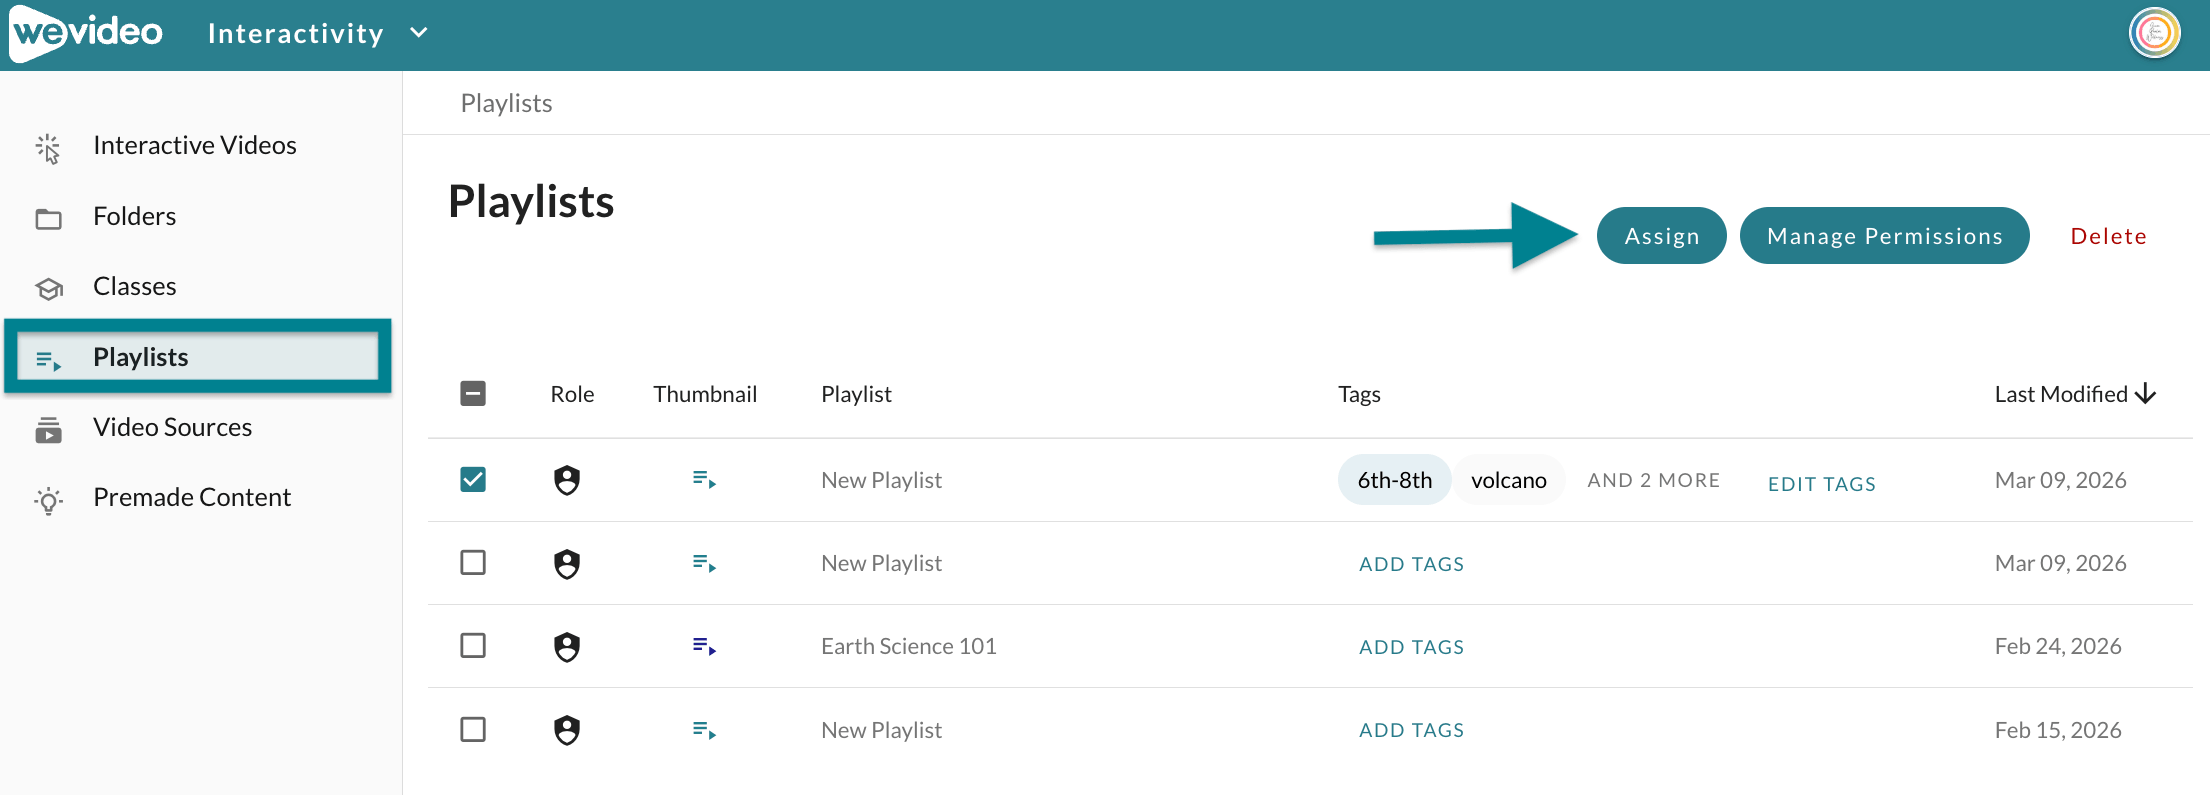Click the Folders sidebar icon
The height and width of the screenshot is (795, 2210).
coord(48,218)
